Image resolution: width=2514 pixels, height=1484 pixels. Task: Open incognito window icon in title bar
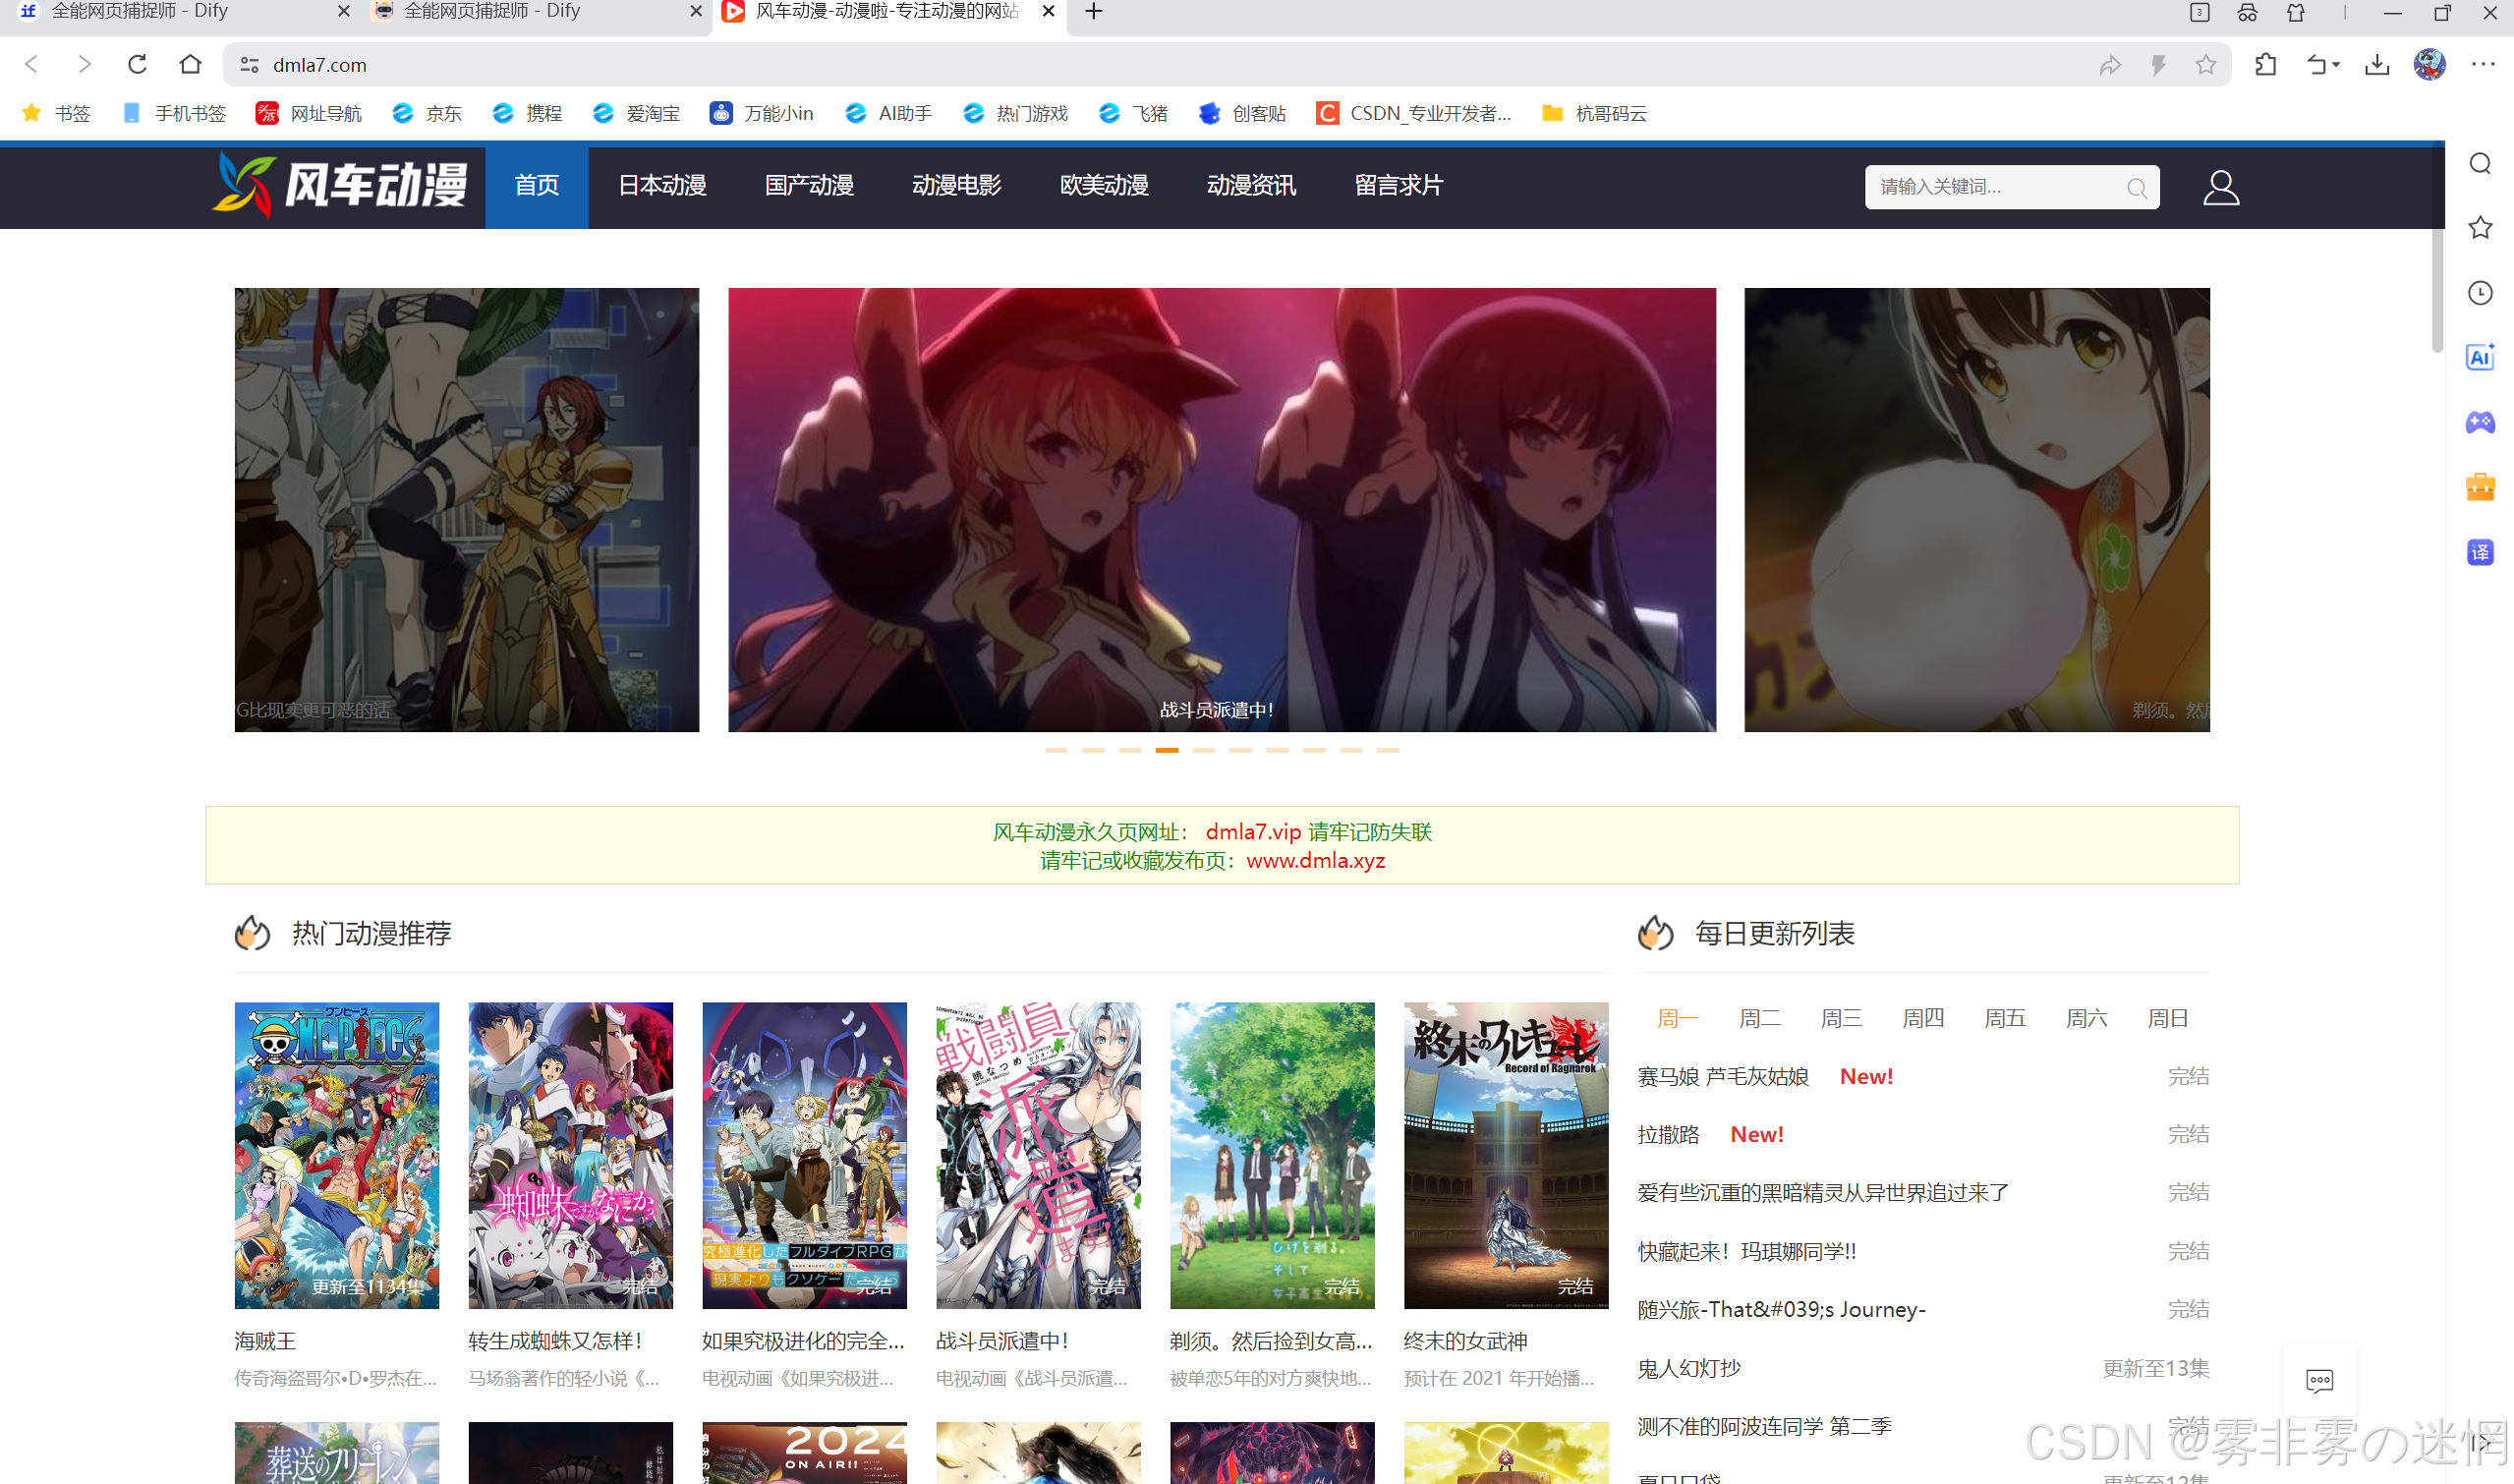coord(2248,13)
